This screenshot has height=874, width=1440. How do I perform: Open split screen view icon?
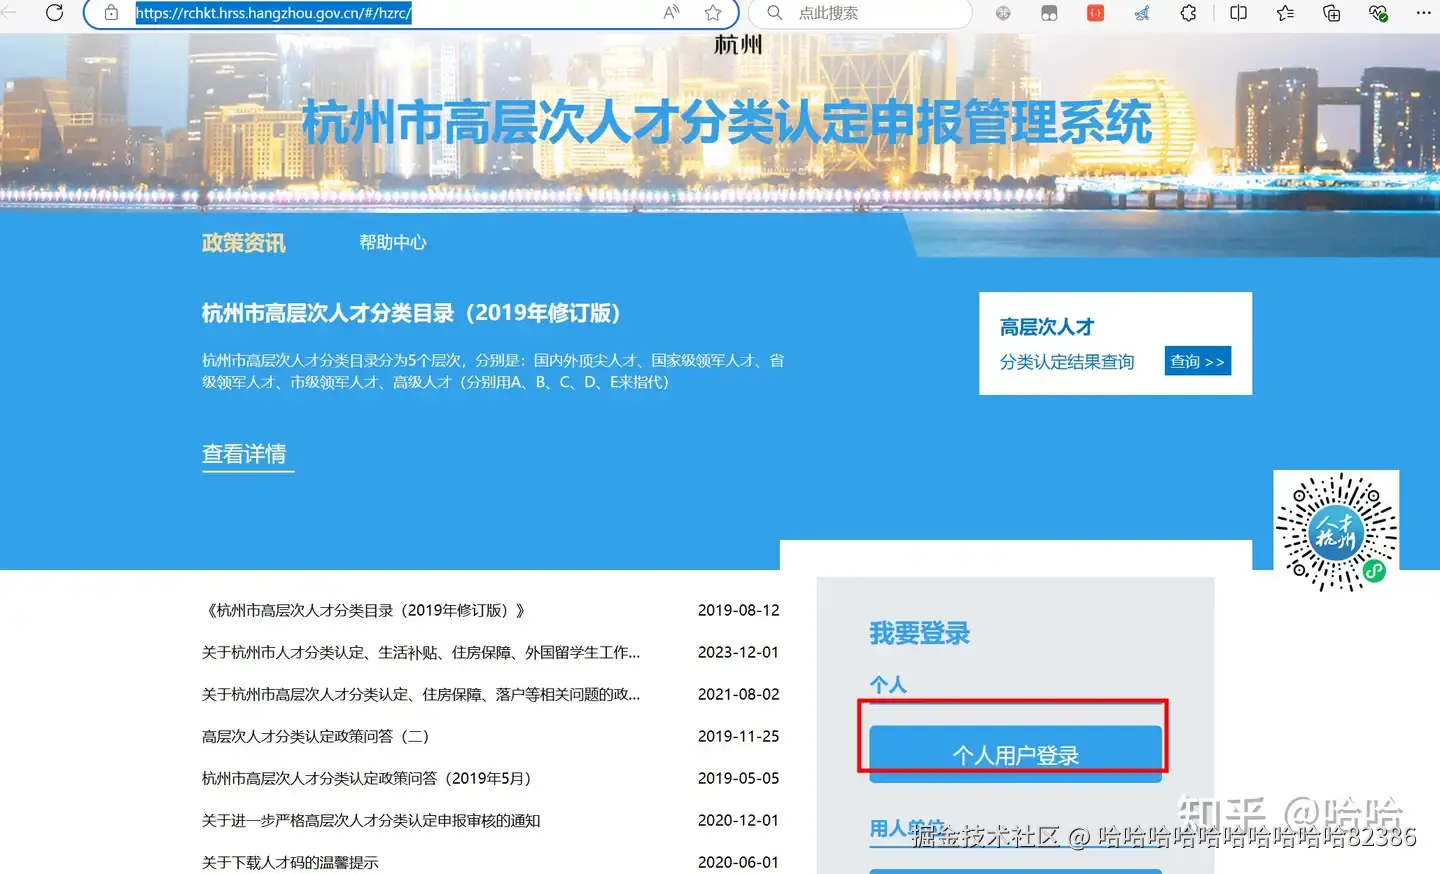pyautogui.click(x=1238, y=13)
